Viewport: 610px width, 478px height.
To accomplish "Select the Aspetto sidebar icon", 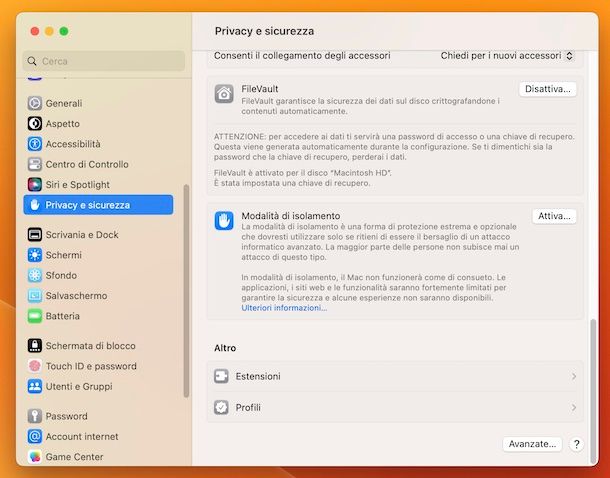I will [x=35, y=124].
